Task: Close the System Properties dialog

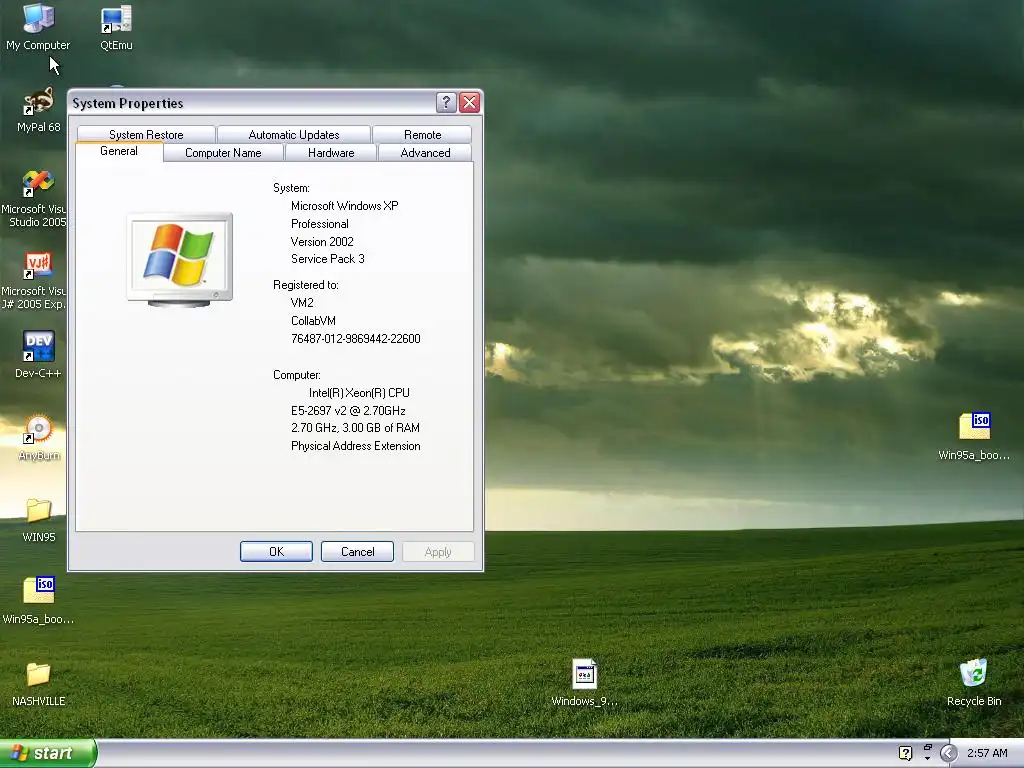Action: click(x=470, y=102)
